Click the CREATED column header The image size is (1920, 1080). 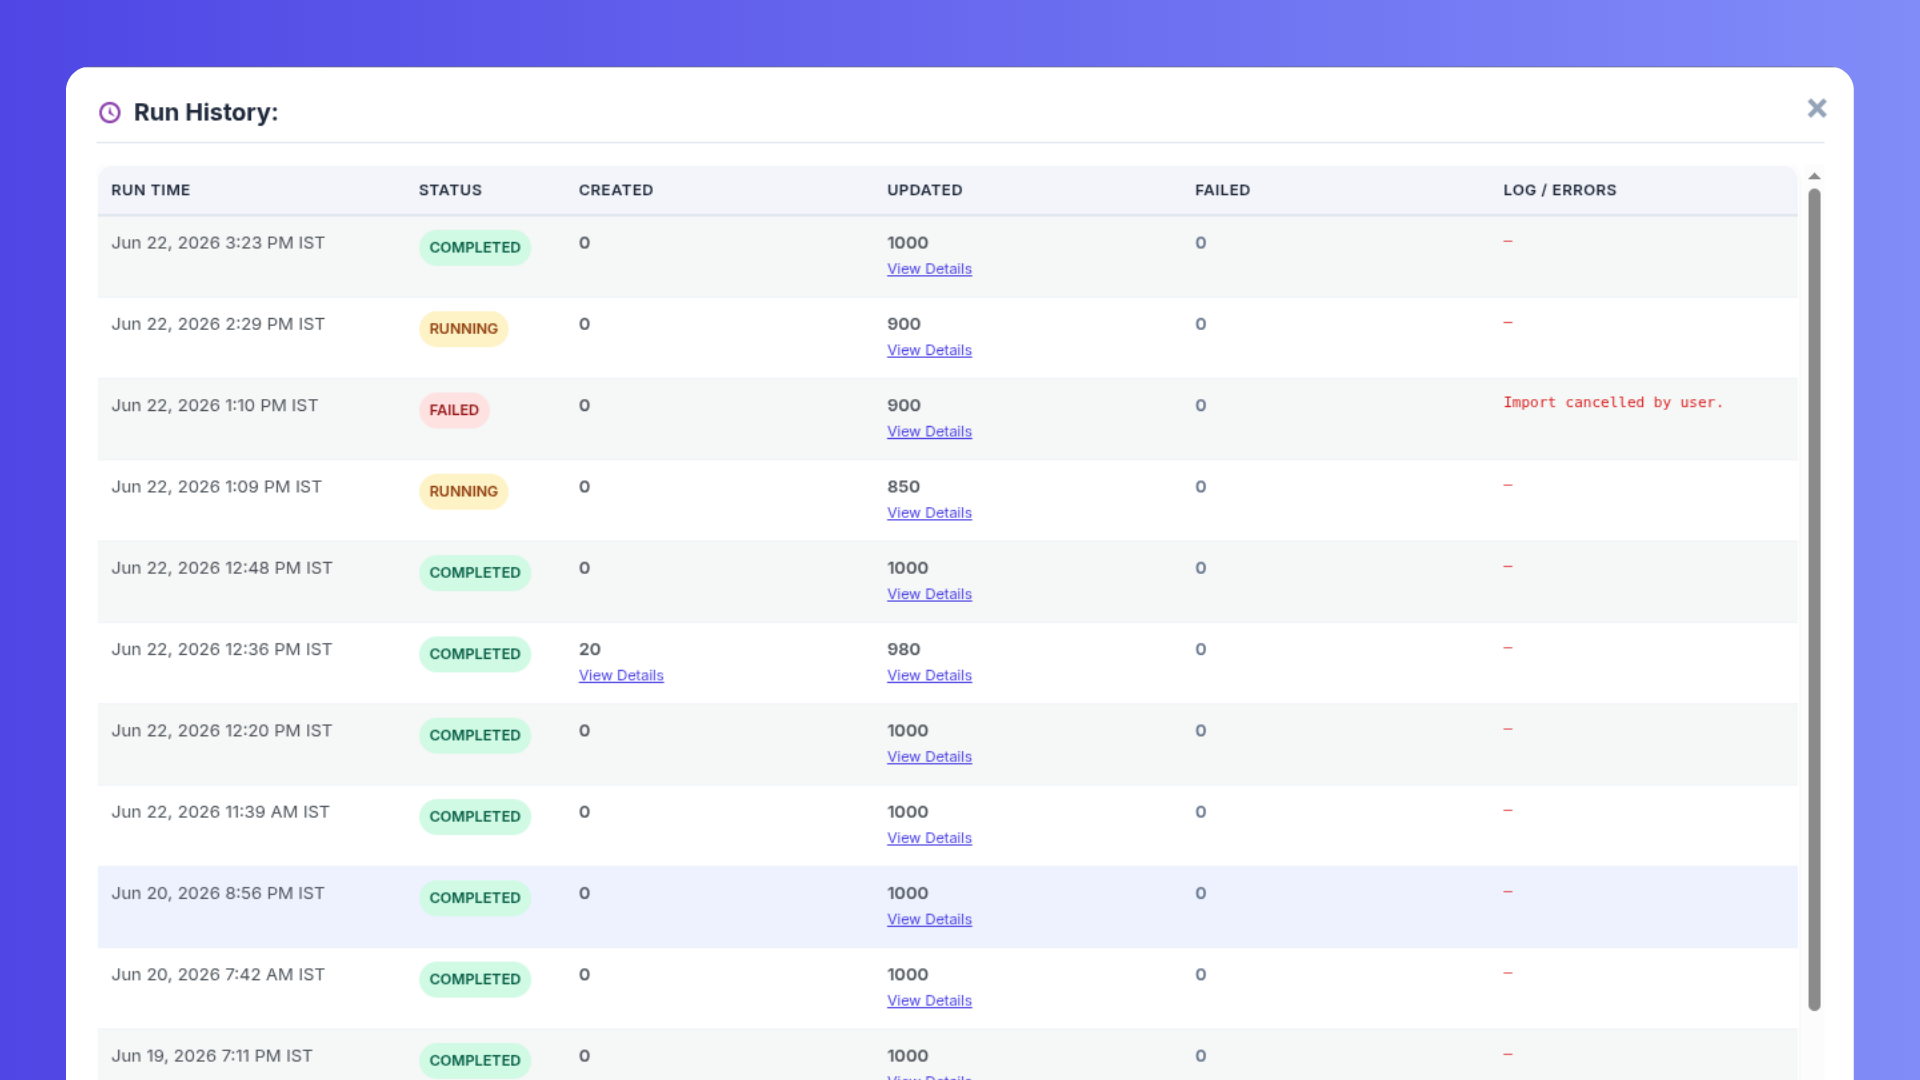[x=616, y=190]
